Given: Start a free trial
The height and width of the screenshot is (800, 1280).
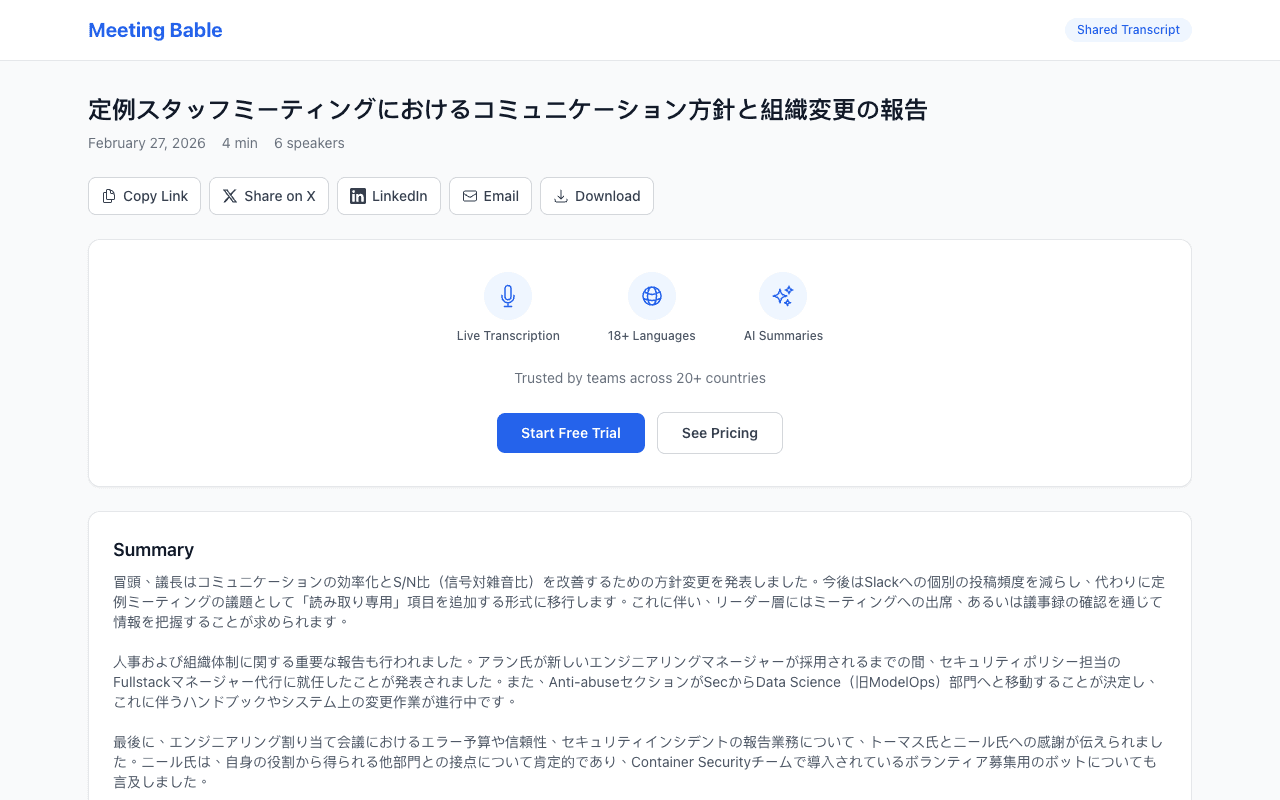Looking at the screenshot, I should click(x=571, y=433).
